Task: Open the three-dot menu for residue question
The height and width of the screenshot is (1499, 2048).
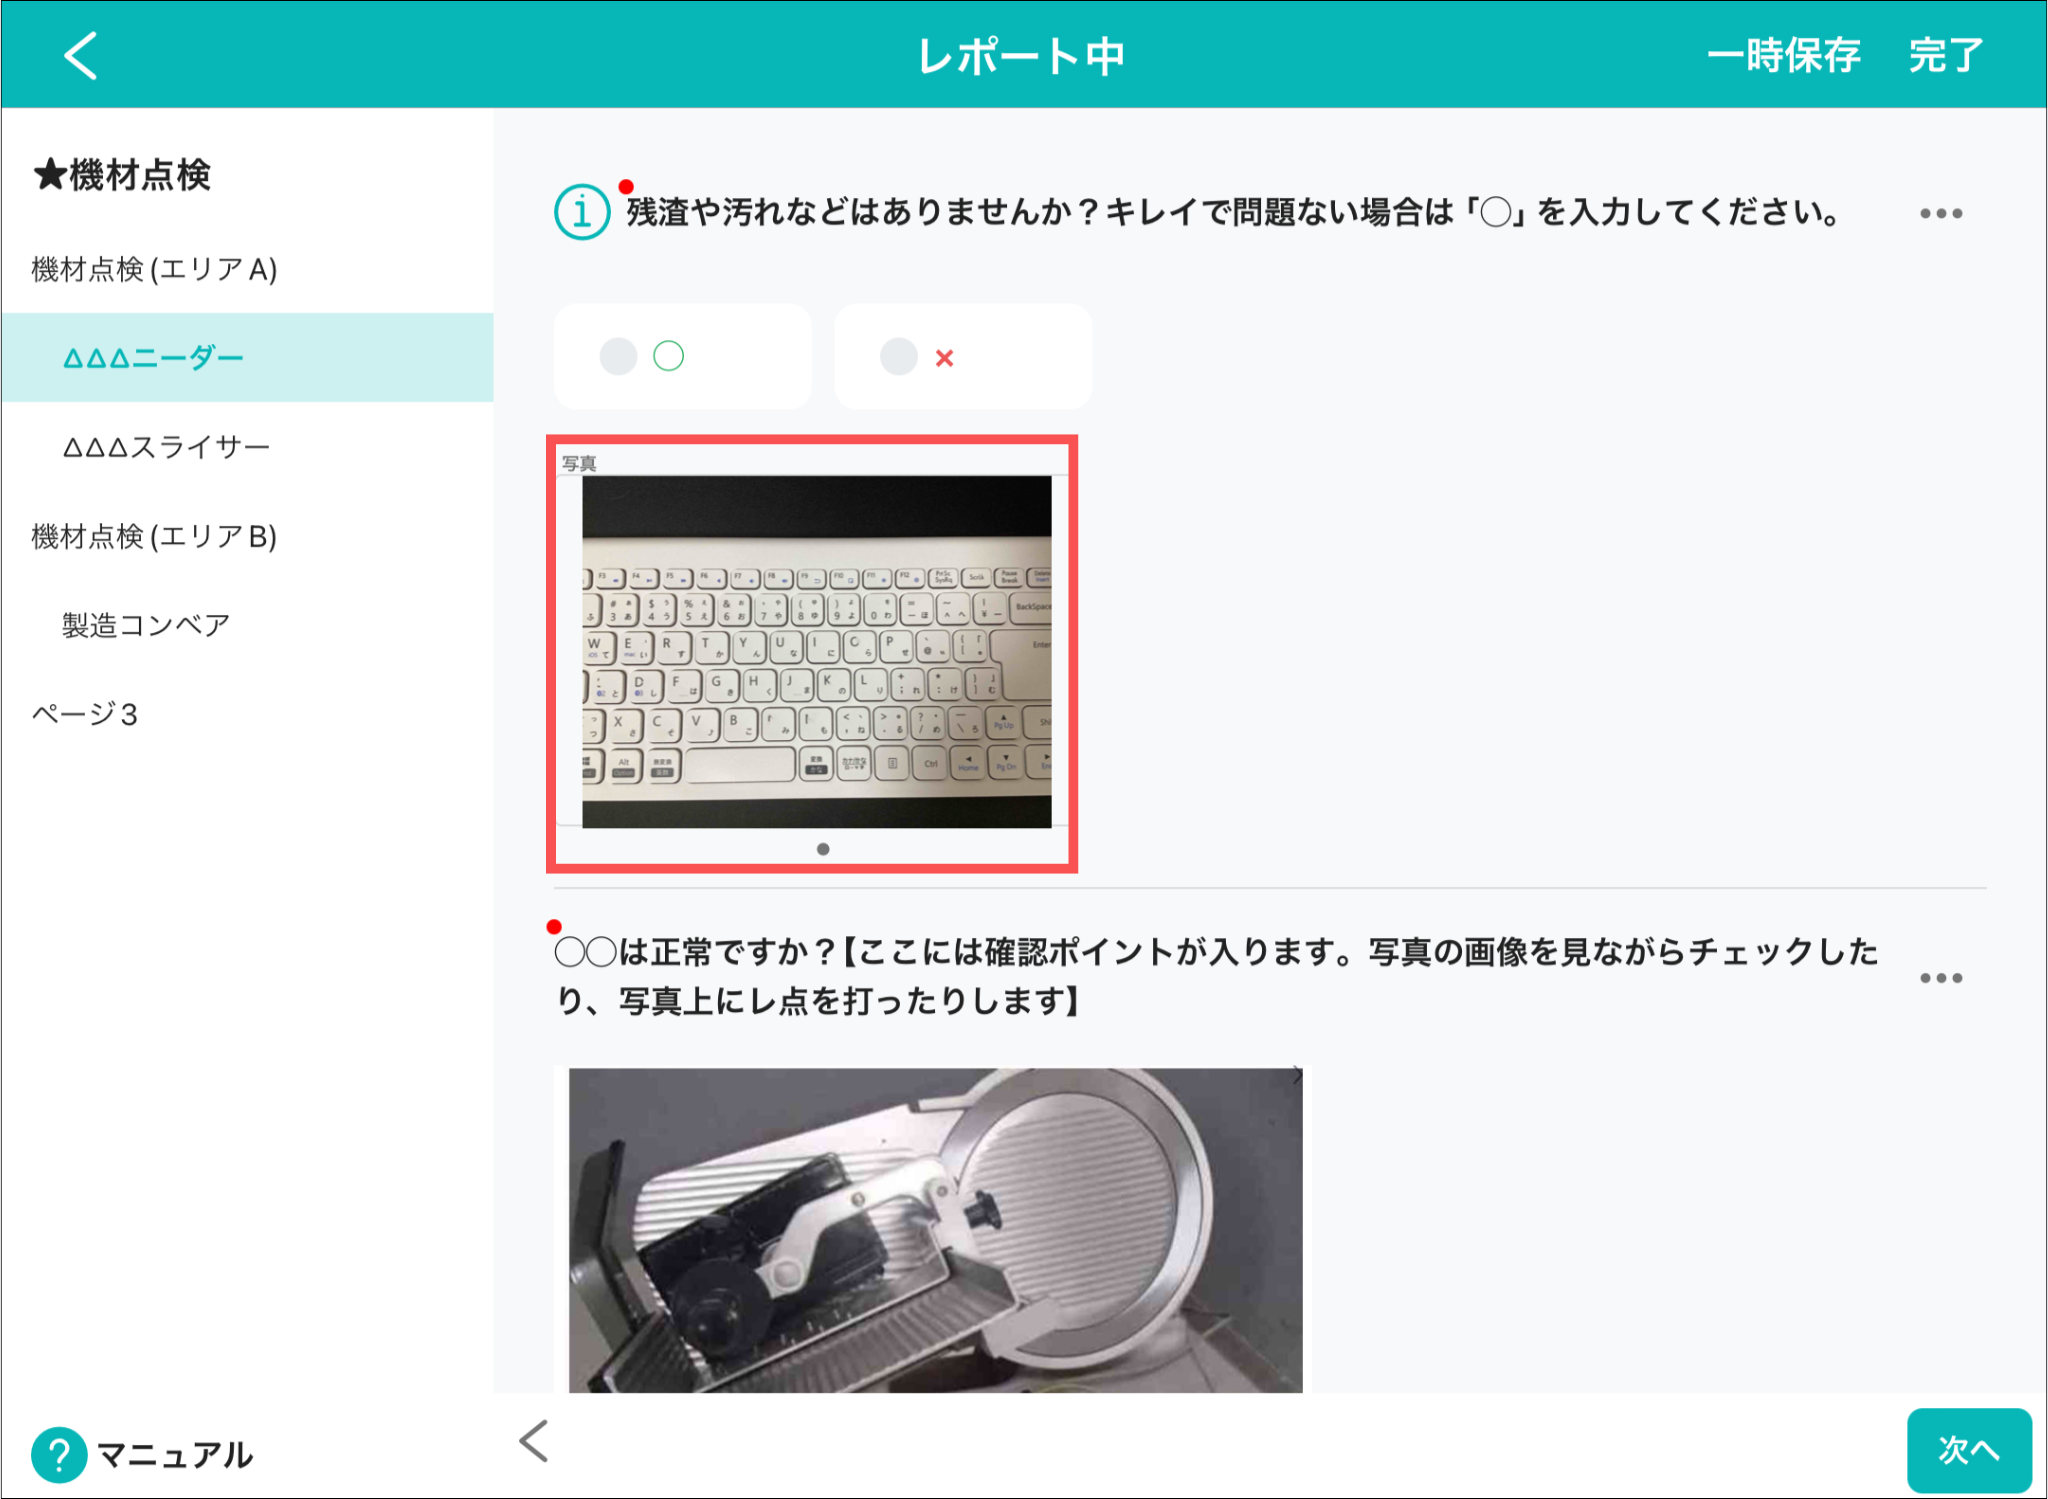Action: tap(1940, 213)
